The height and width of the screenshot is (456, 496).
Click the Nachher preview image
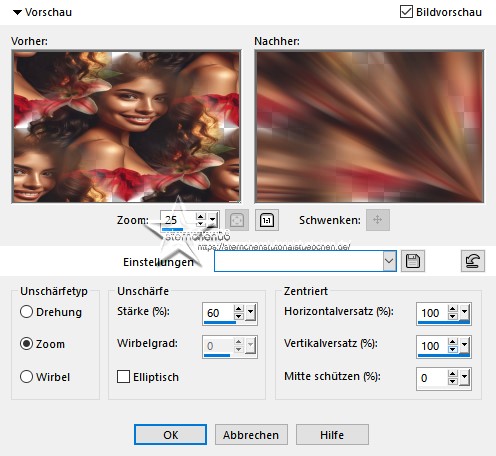click(x=369, y=127)
